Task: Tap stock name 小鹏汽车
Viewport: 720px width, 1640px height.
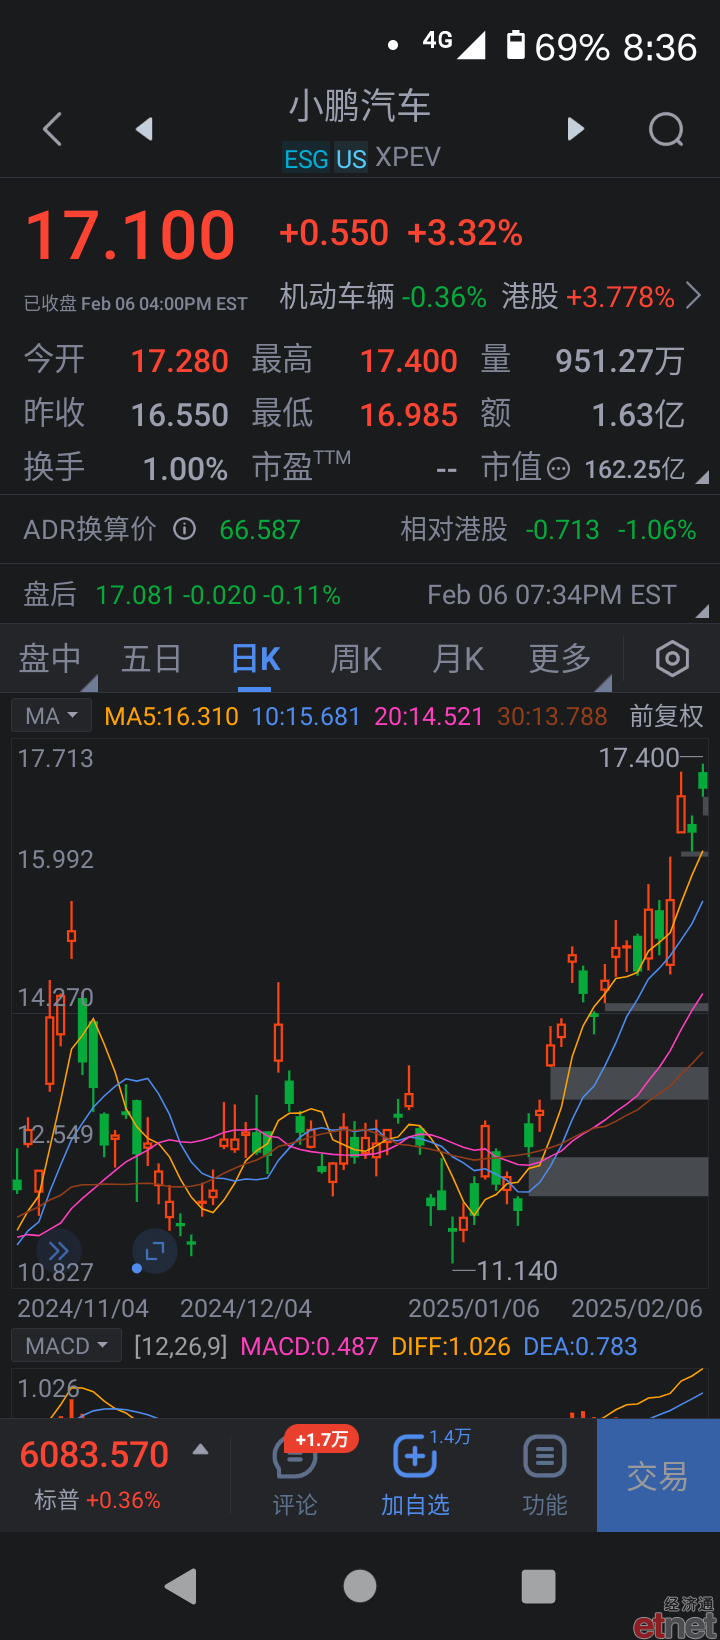Action: pos(360,105)
